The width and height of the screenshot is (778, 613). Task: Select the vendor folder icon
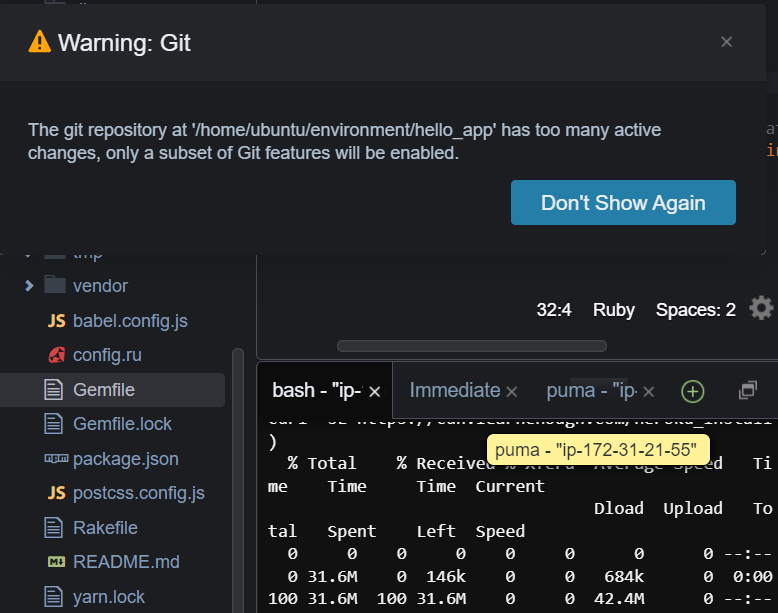coord(55,285)
